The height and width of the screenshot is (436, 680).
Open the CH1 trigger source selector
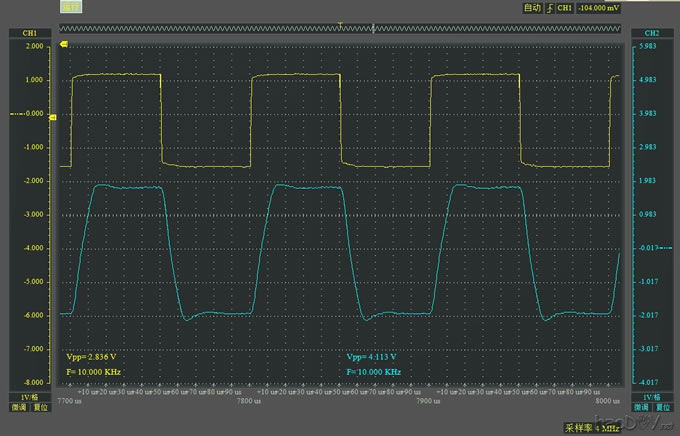coord(565,8)
